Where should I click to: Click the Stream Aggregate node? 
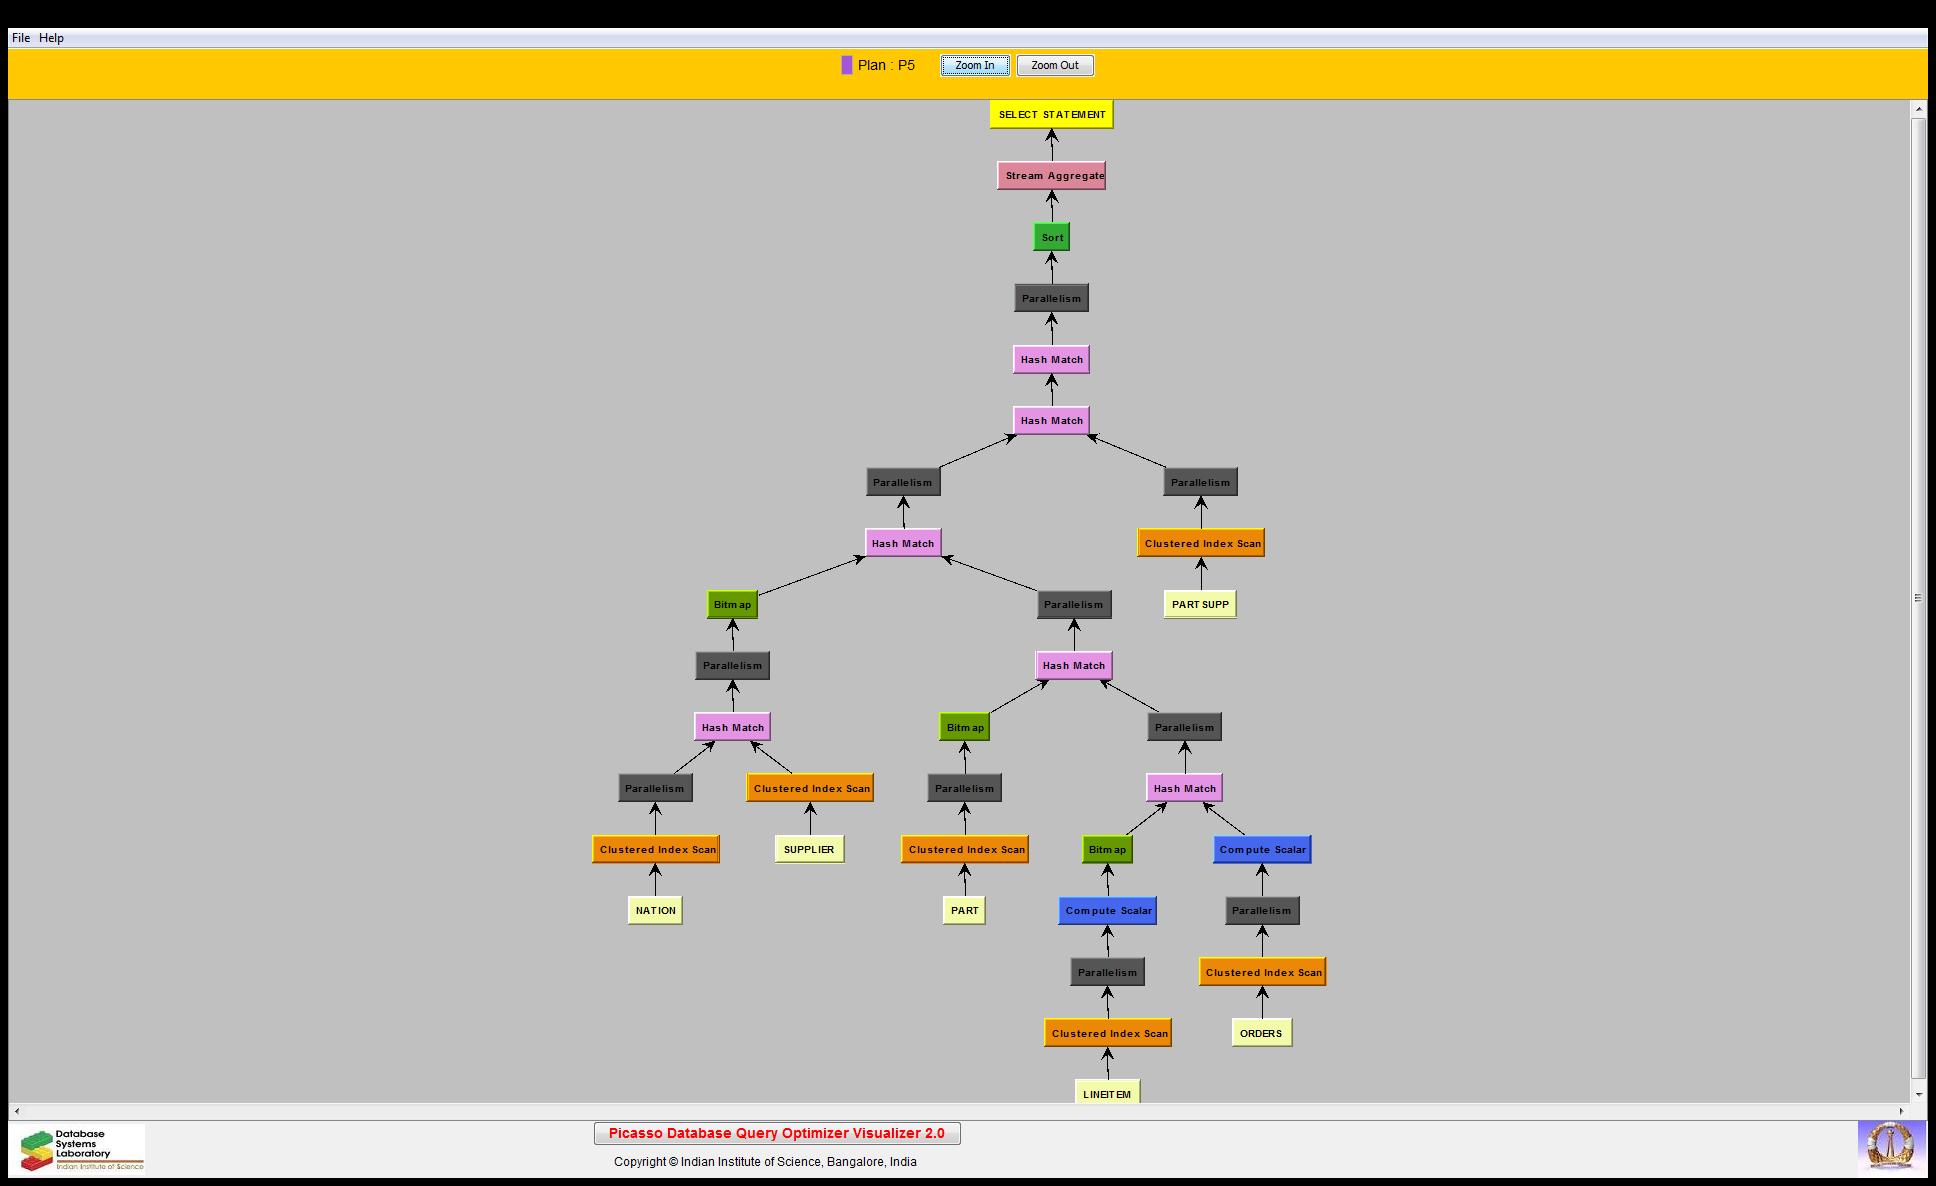coord(1051,176)
